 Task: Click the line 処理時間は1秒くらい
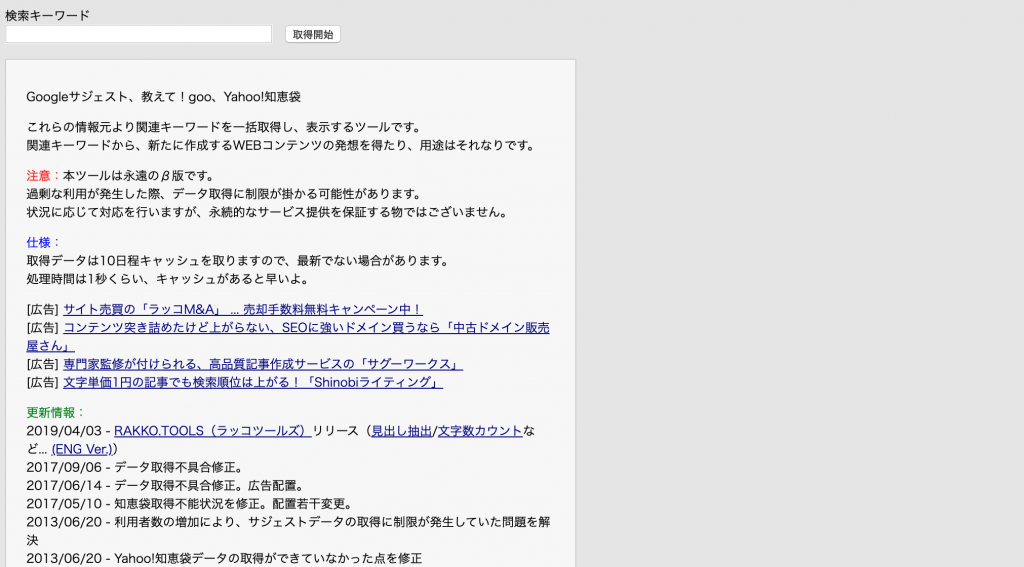coord(168,279)
